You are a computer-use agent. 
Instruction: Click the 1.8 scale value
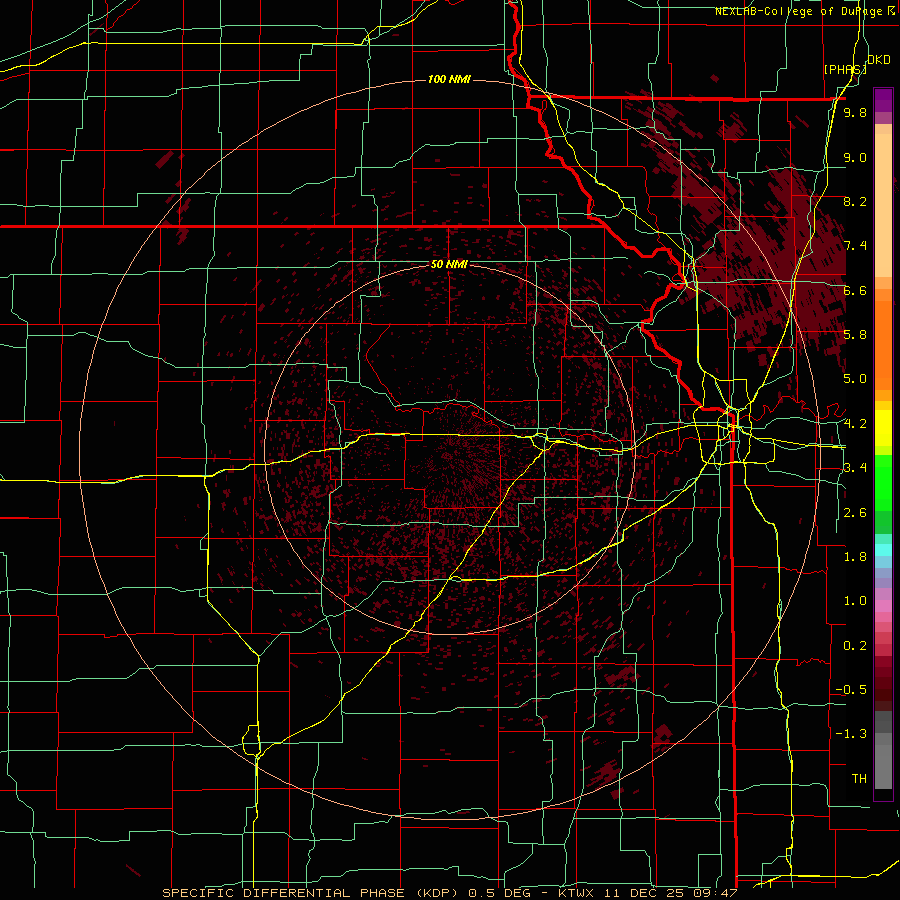click(855, 557)
